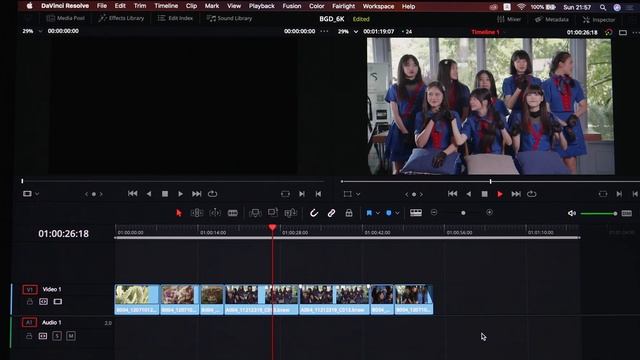
Task: Open the Effects Library panel
Action: [x=121, y=18]
